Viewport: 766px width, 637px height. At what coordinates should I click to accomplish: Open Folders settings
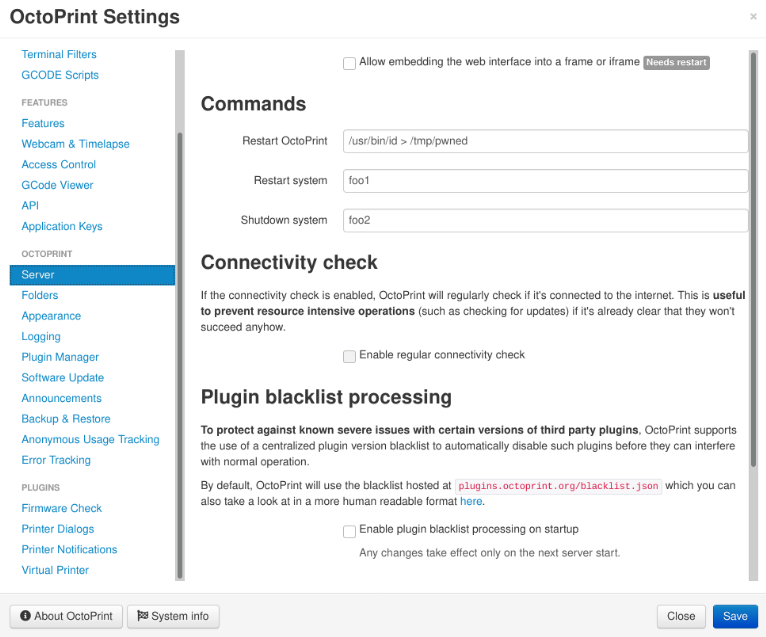point(40,295)
